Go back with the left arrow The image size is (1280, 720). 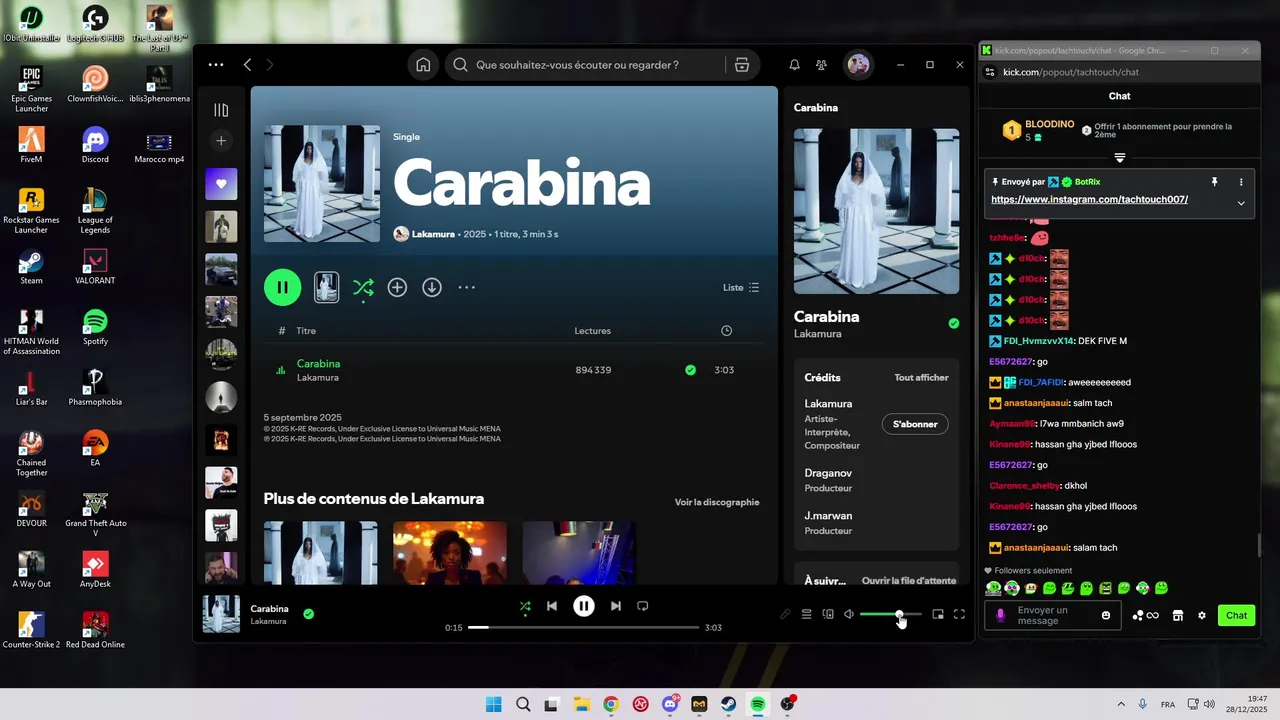(x=247, y=65)
